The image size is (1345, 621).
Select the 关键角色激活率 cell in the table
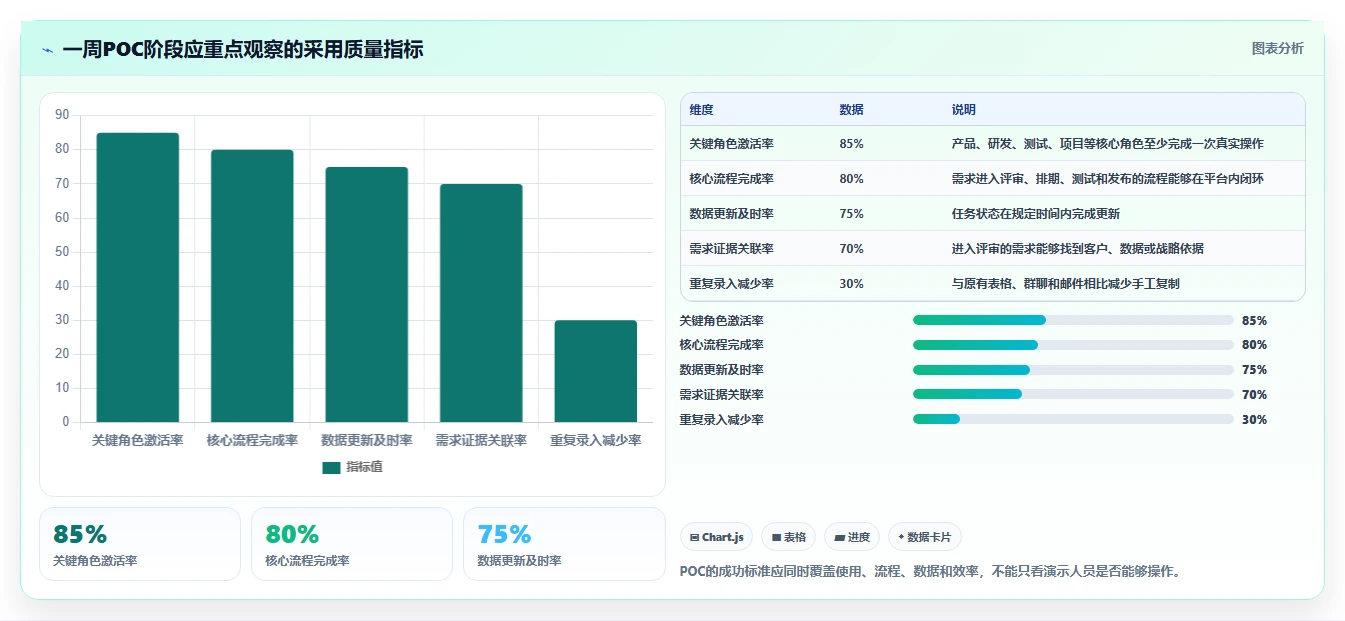pos(731,144)
